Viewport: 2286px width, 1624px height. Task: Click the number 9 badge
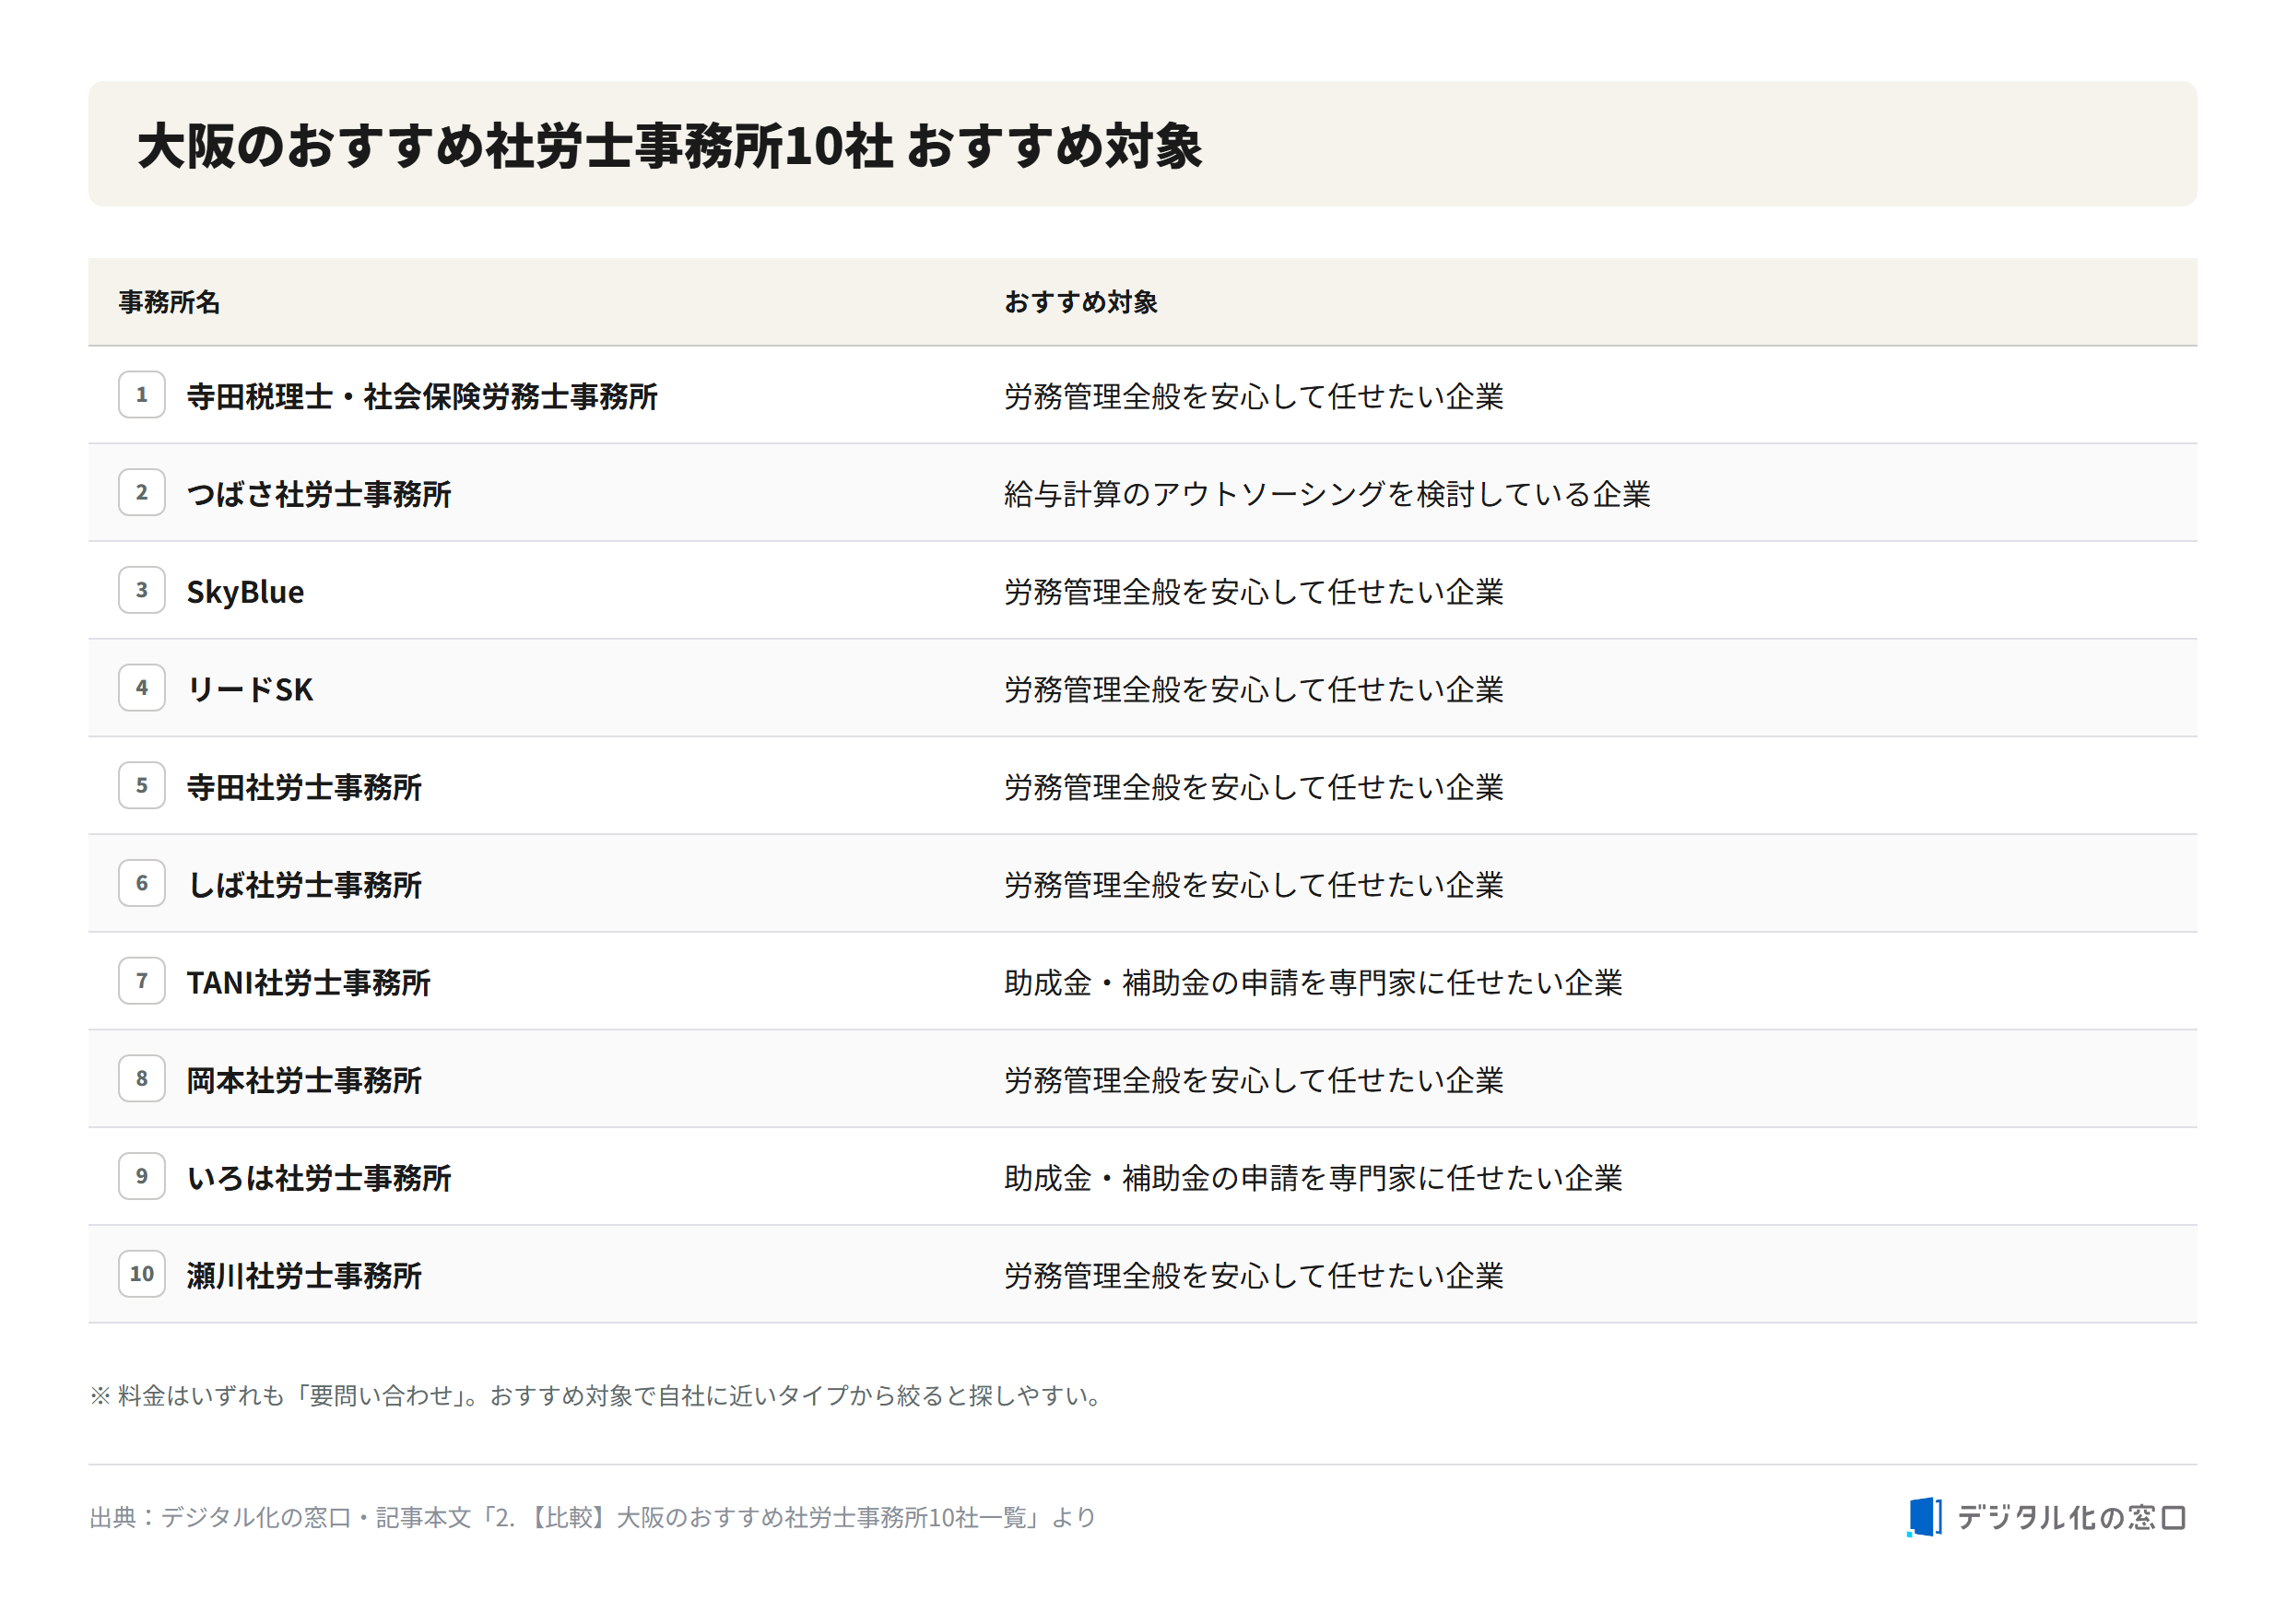[x=142, y=1177]
